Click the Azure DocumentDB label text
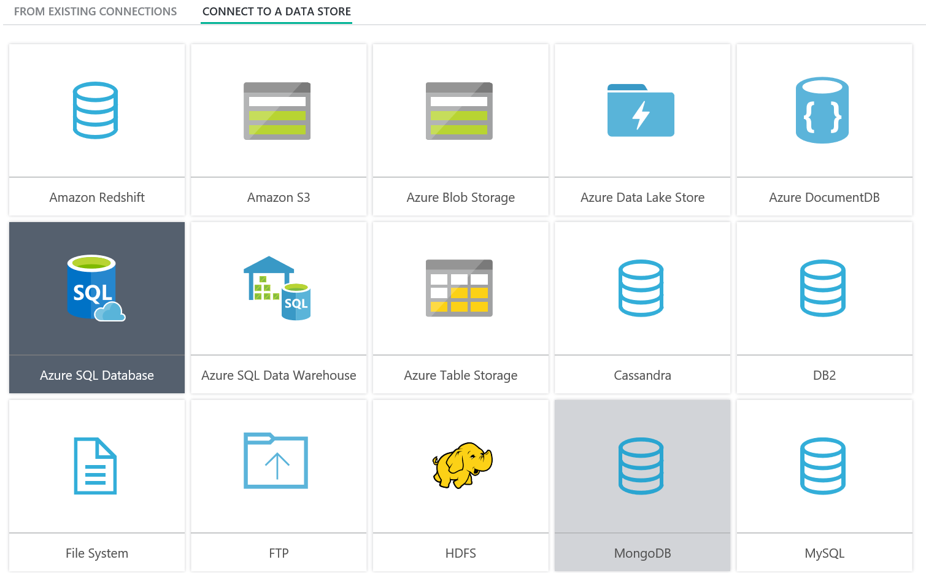926x581 pixels. click(823, 197)
